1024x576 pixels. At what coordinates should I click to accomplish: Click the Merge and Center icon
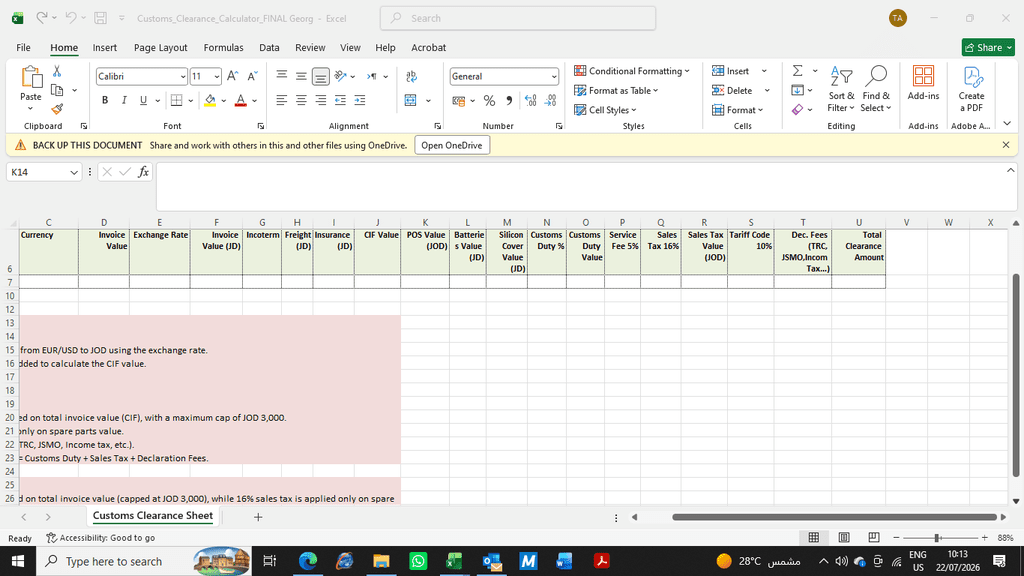411,100
